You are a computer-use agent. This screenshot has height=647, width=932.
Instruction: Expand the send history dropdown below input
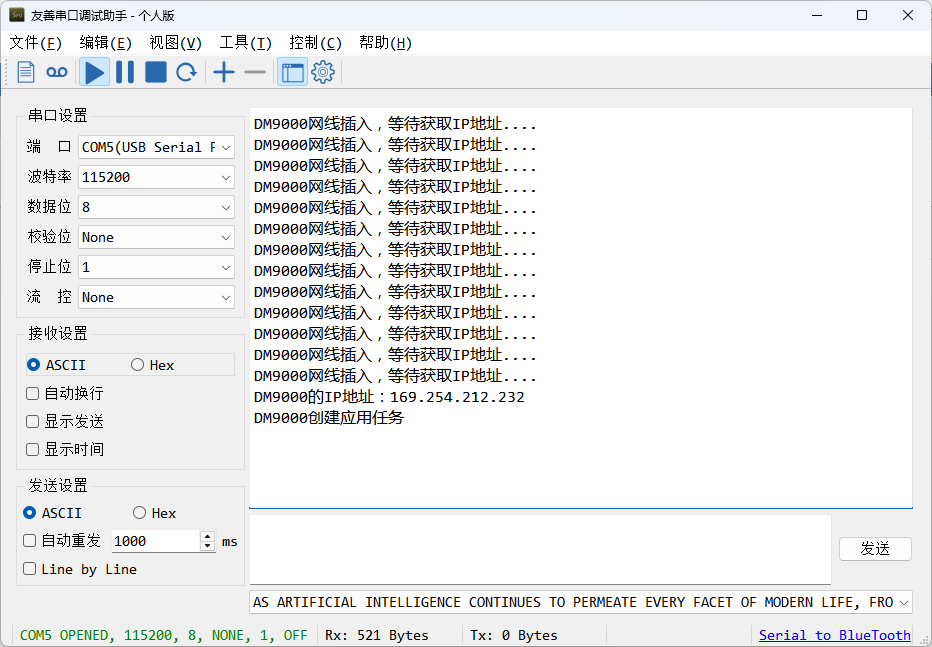(903, 602)
